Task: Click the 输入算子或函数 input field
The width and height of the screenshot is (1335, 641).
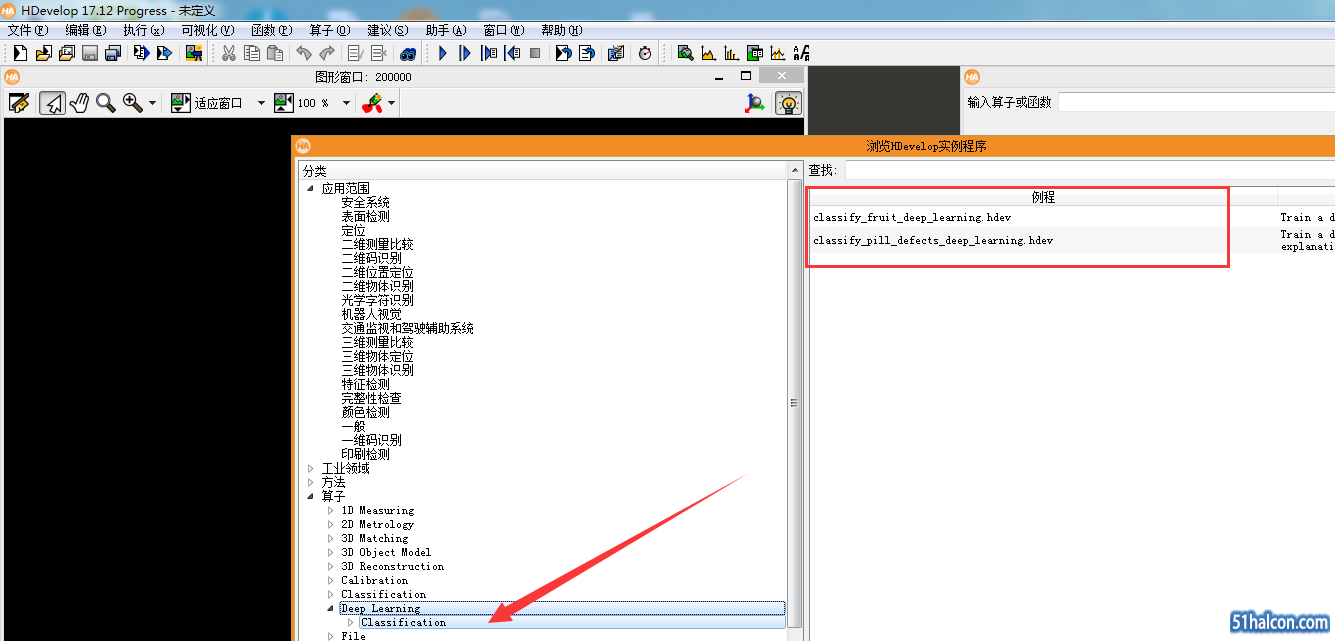Action: click(x=1196, y=102)
